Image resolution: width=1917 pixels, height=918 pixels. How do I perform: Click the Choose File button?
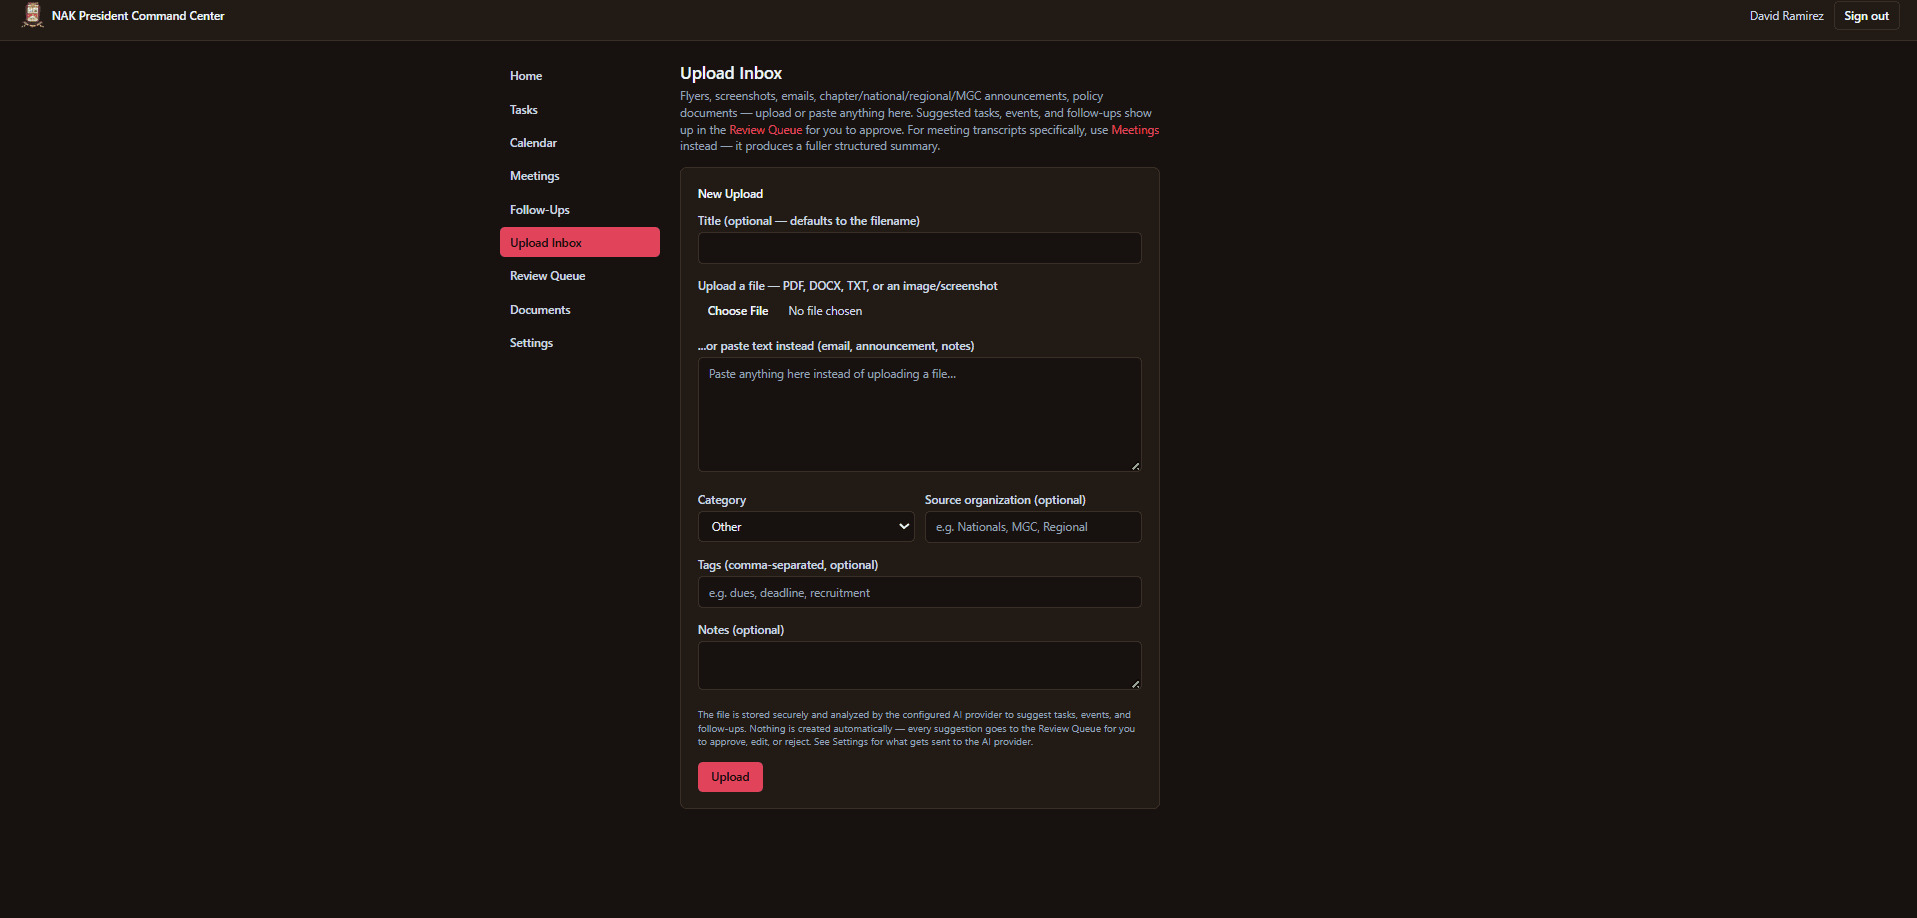click(738, 311)
